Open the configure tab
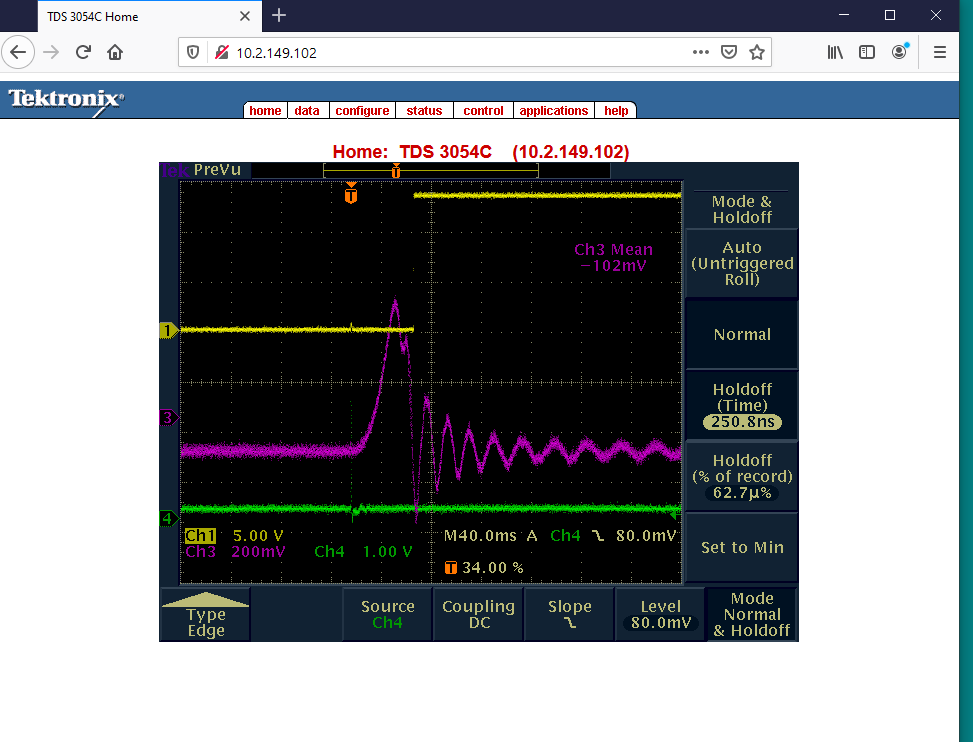973x742 pixels. [362, 111]
